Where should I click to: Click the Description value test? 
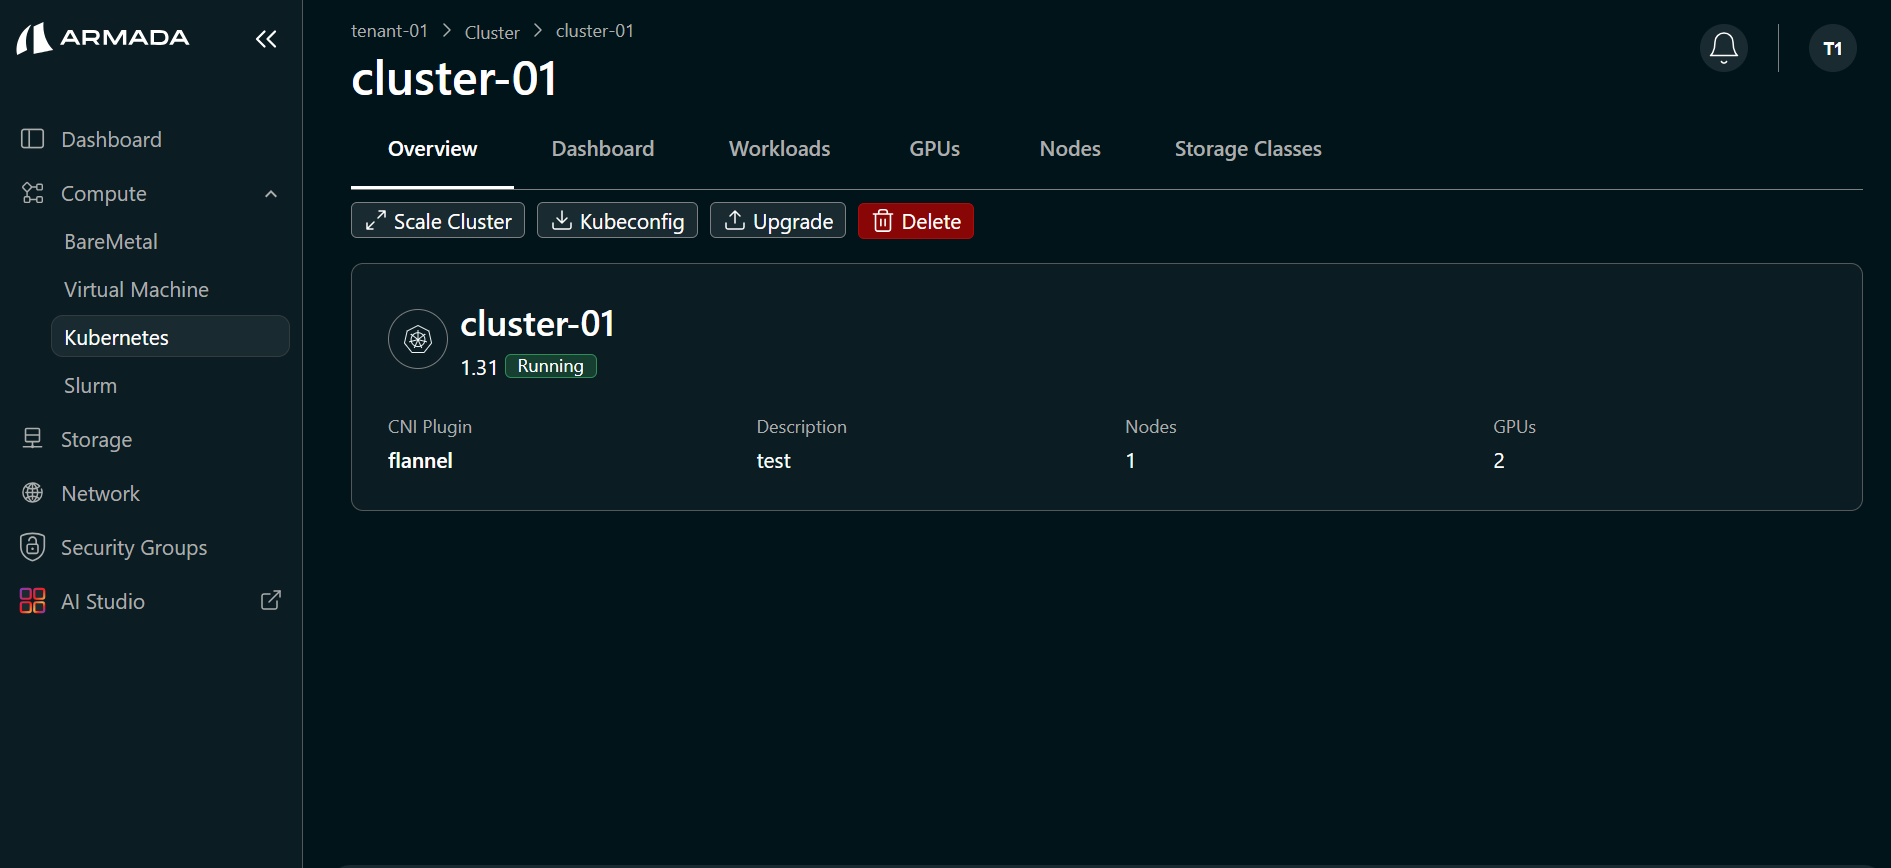(773, 461)
